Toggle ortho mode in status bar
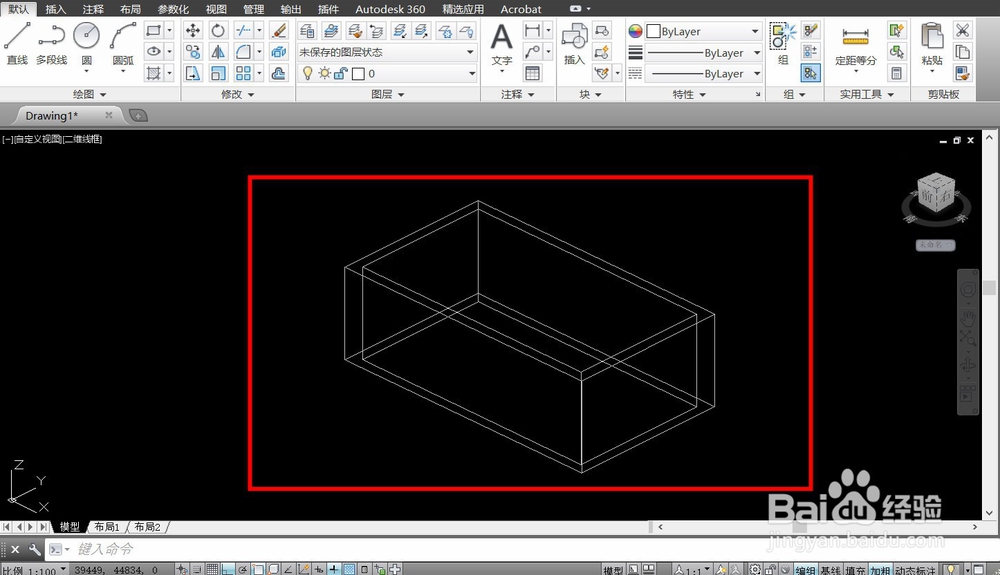 pos(228,569)
